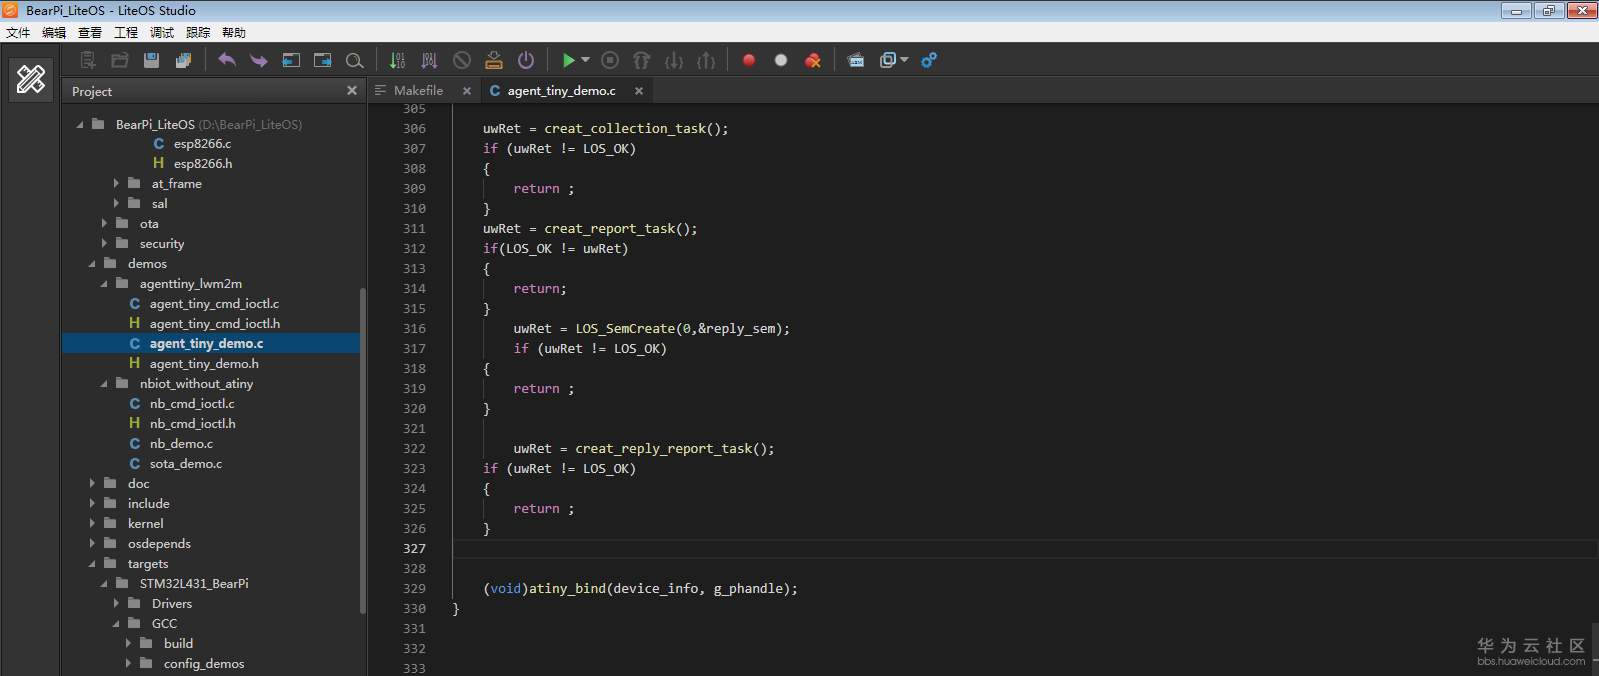Open the 调试 (Debug) menu
This screenshot has height=676, width=1599.
coord(162,32)
